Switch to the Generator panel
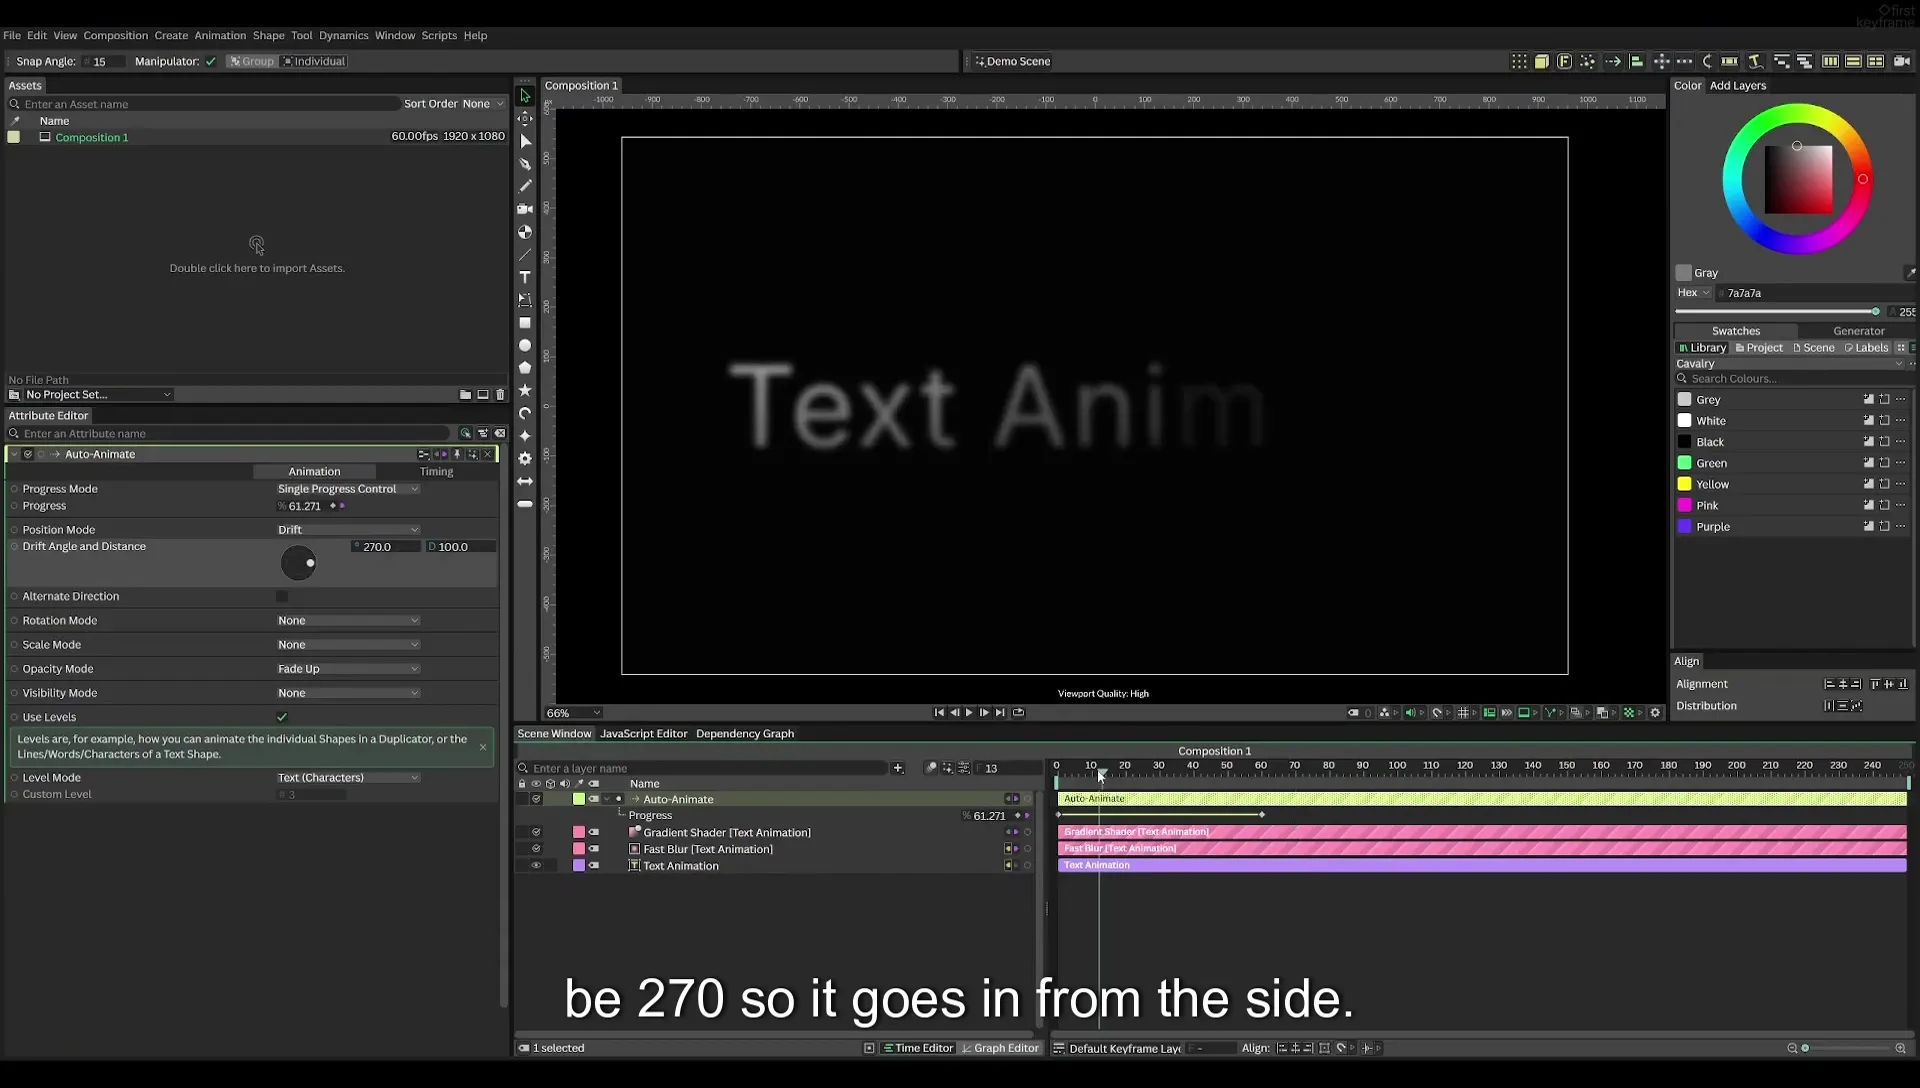 pos(1858,331)
